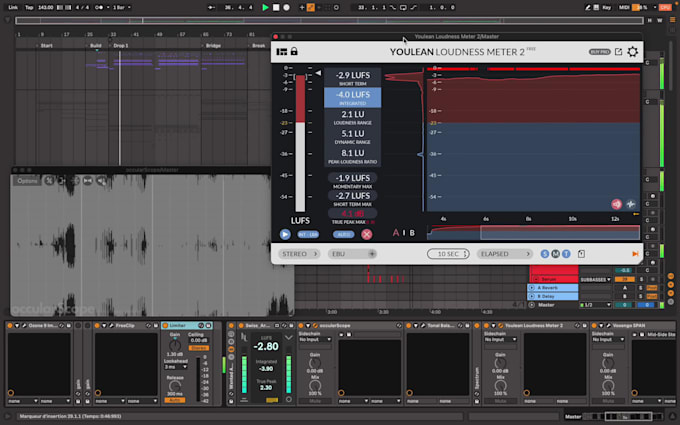Open the 10 SEC time window selector

coord(448,254)
